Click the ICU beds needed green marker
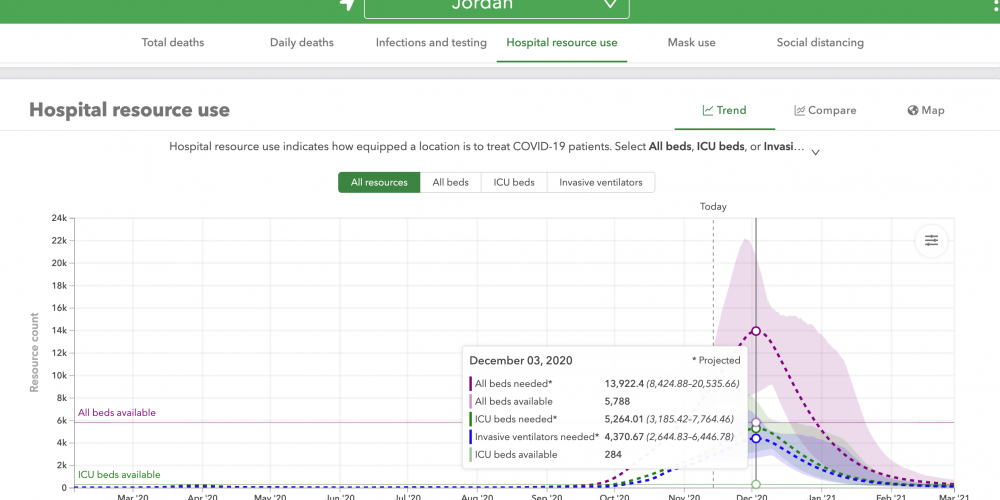 coord(756,428)
